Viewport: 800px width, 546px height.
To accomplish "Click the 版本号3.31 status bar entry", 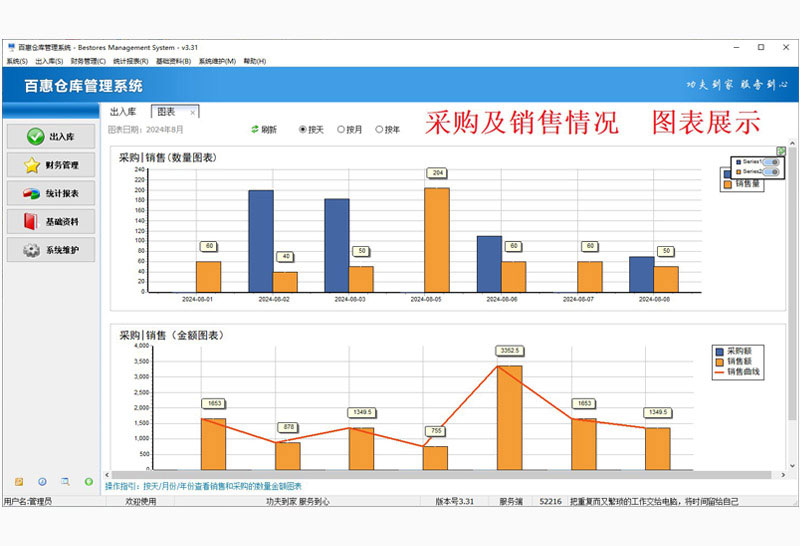I will (455, 502).
